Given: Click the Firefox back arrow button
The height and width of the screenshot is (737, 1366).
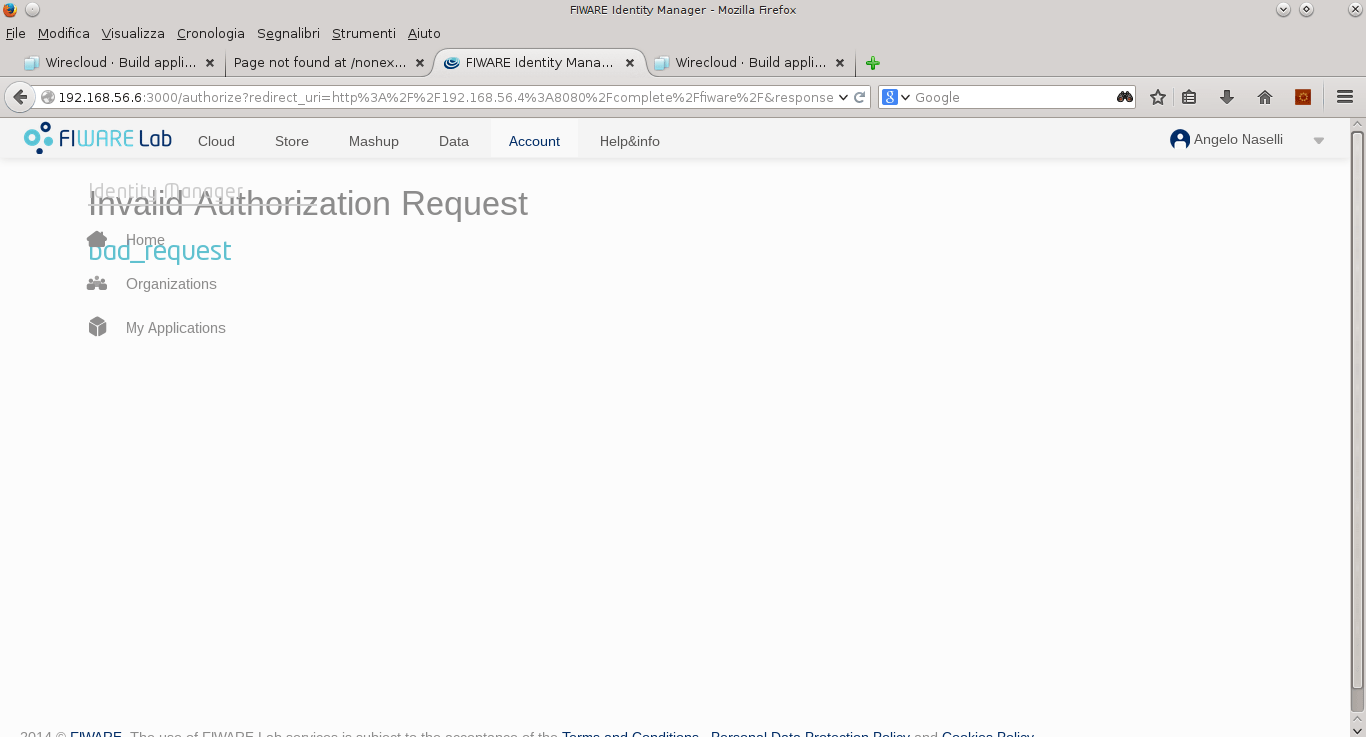Looking at the screenshot, I should tap(19, 97).
